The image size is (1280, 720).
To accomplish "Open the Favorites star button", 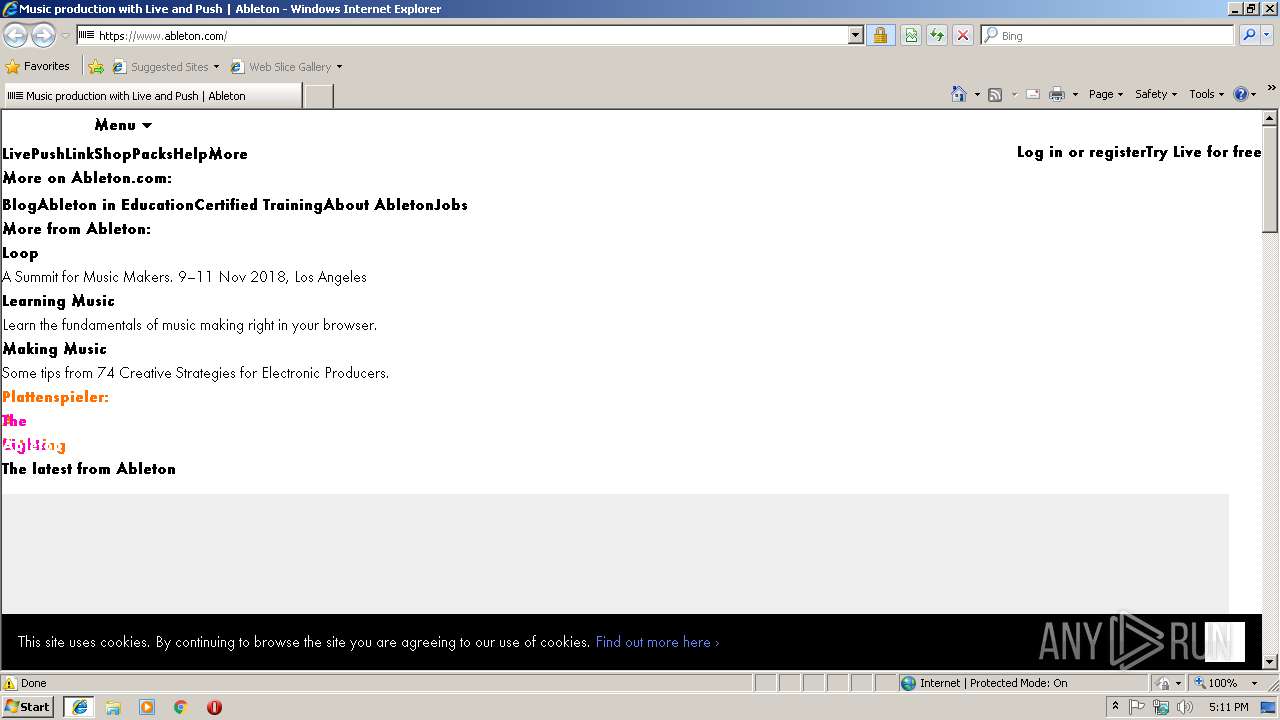I will 38,66.
